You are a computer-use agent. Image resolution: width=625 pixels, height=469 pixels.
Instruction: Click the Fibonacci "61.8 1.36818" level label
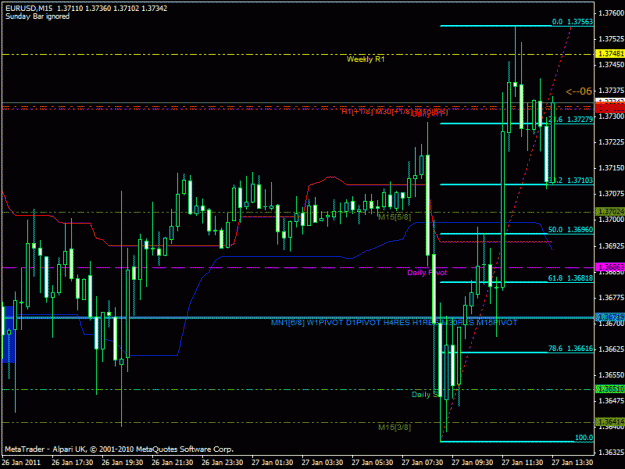point(570,279)
